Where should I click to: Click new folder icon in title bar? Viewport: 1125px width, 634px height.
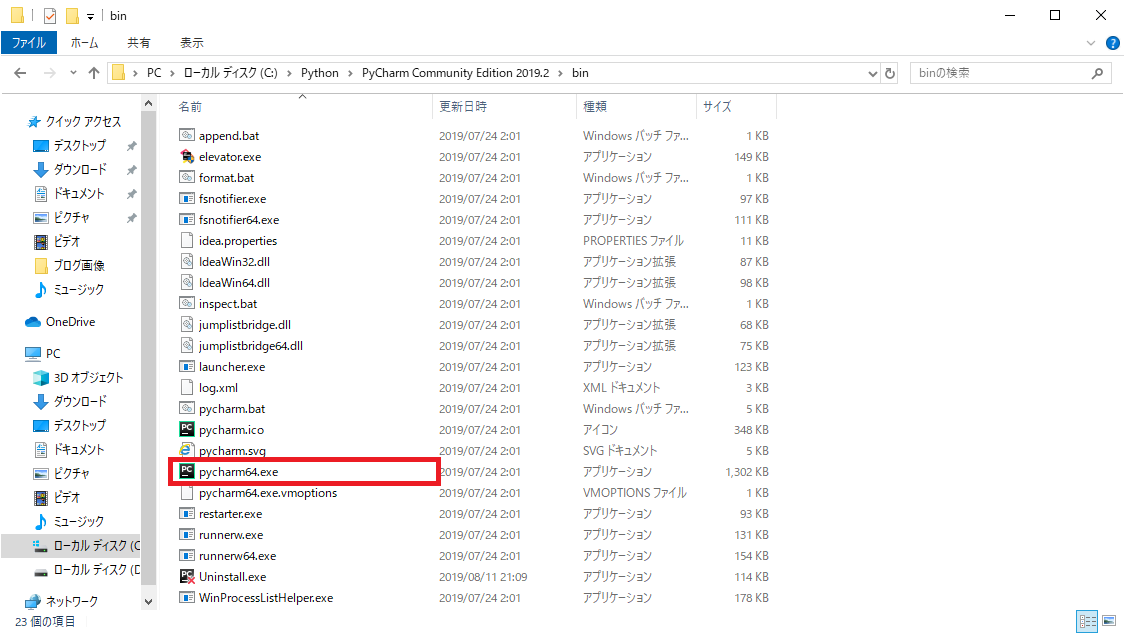point(72,15)
